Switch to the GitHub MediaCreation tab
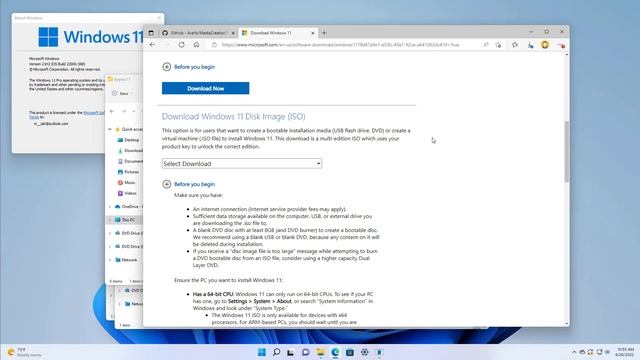Image resolution: width=640 pixels, height=360 pixels. 198,33
